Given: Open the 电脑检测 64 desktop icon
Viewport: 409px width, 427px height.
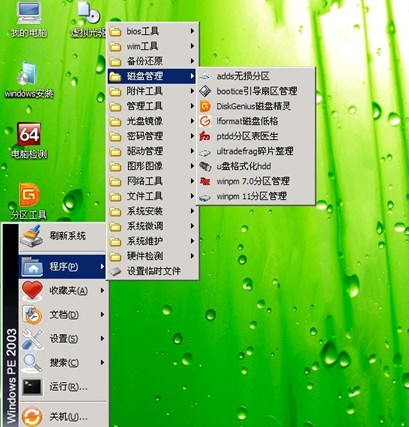Looking at the screenshot, I should click(x=29, y=140).
